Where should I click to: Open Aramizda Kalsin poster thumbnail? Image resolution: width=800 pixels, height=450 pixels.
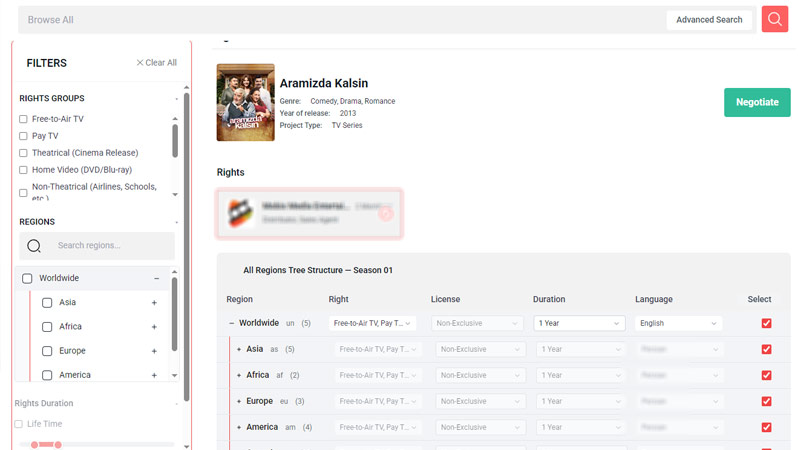(x=245, y=102)
